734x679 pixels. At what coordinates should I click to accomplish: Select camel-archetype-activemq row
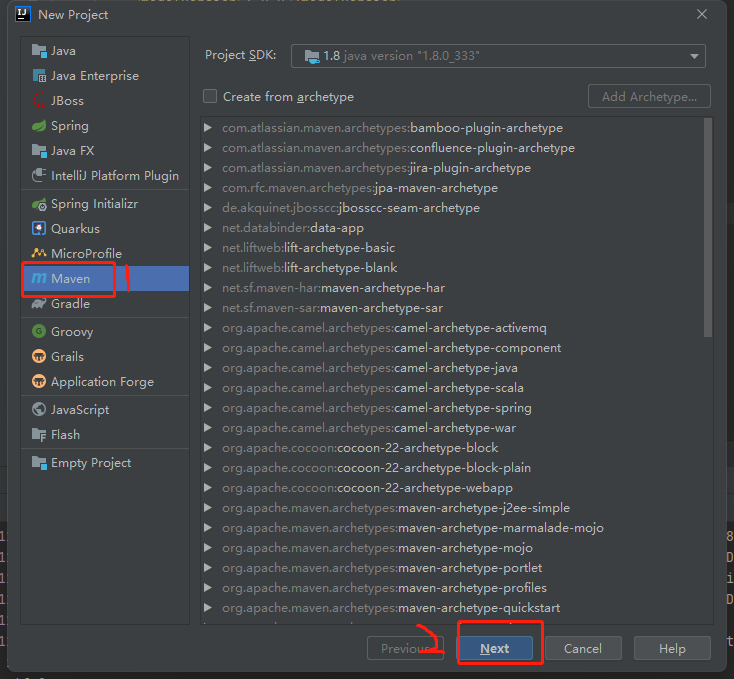[x=452, y=328]
